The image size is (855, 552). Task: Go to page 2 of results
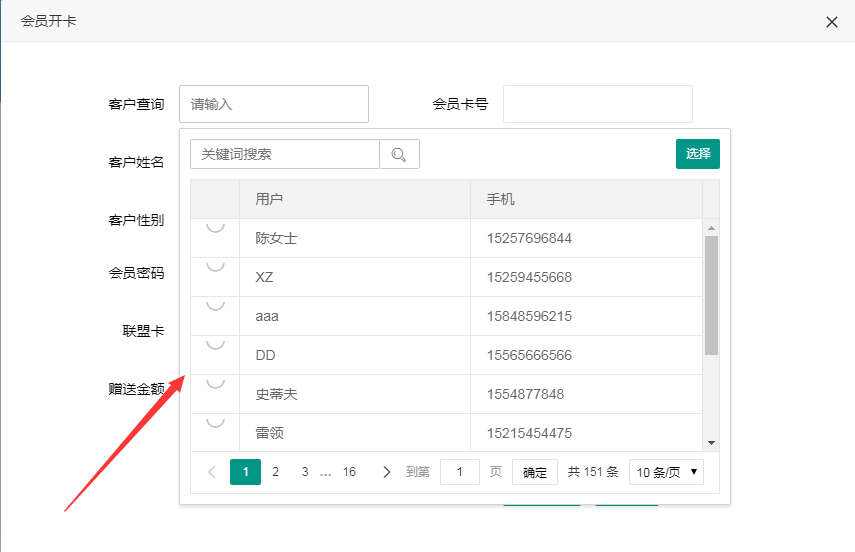275,472
